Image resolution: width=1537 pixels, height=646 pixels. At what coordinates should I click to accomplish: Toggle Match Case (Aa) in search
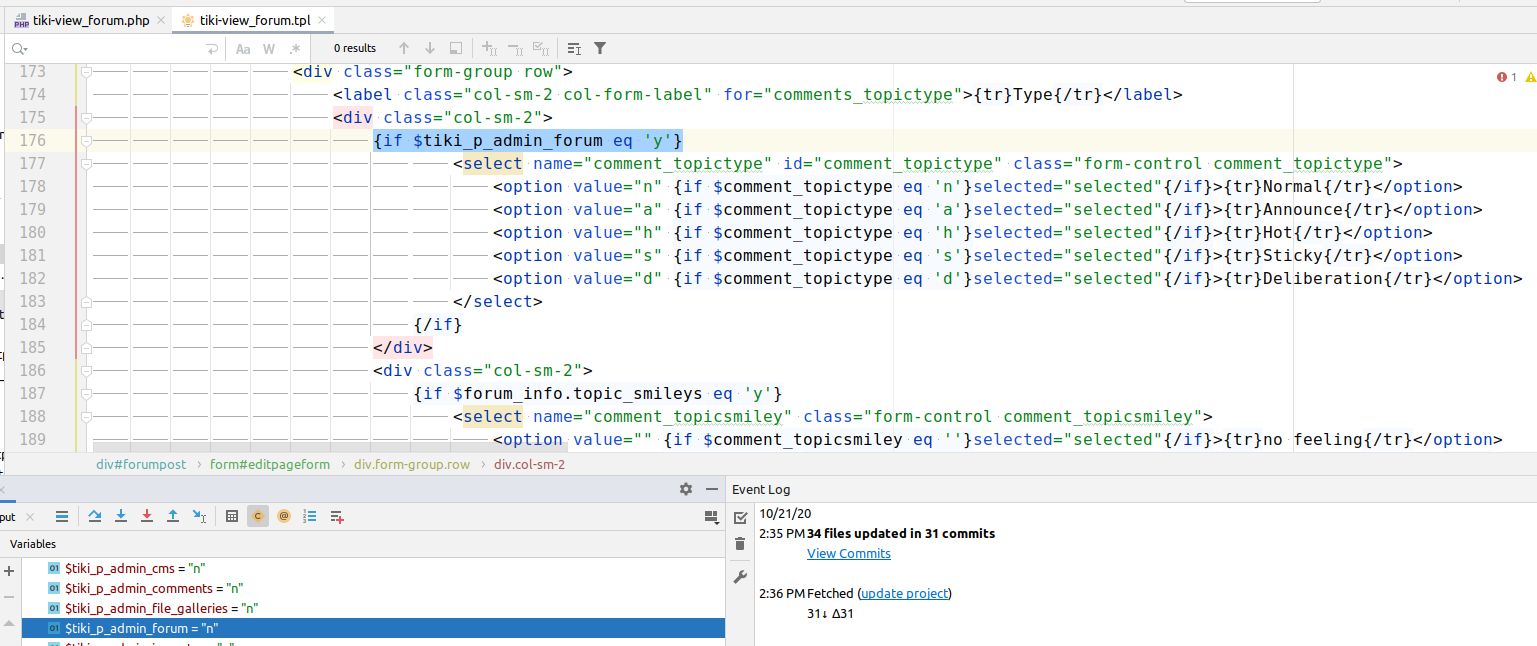click(x=243, y=48)
